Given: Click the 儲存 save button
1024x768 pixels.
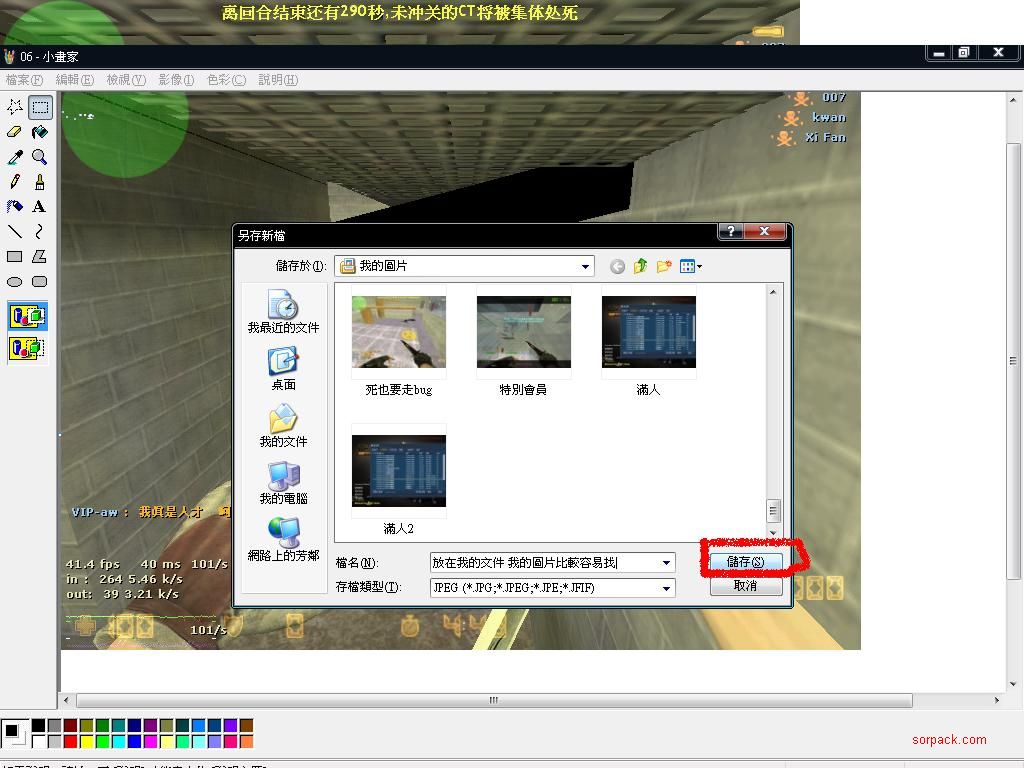Looking at the screenshot, I should tap(745, 562).
